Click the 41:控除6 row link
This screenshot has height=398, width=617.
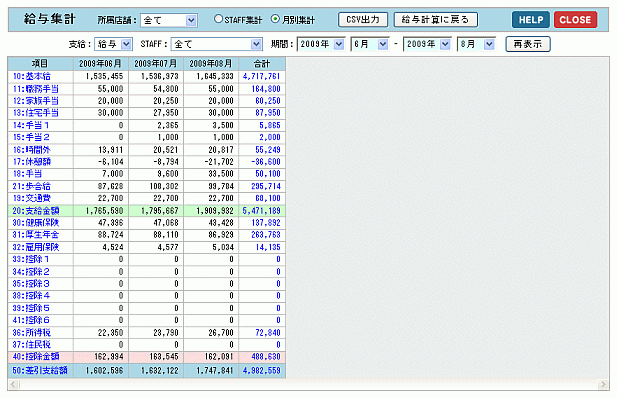point(31,320)
